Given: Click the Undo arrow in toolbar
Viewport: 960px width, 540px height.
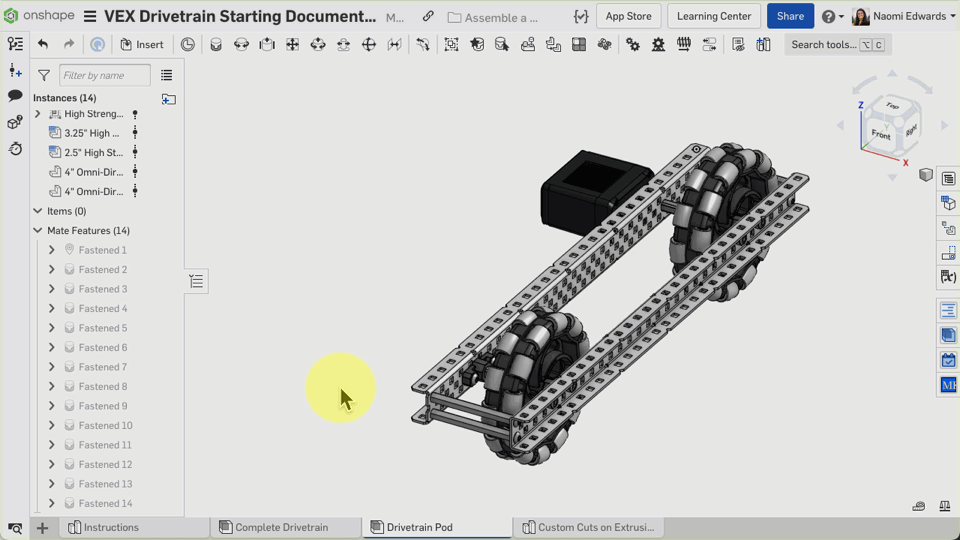Looking at the screenshot, I should click(43, 44).
